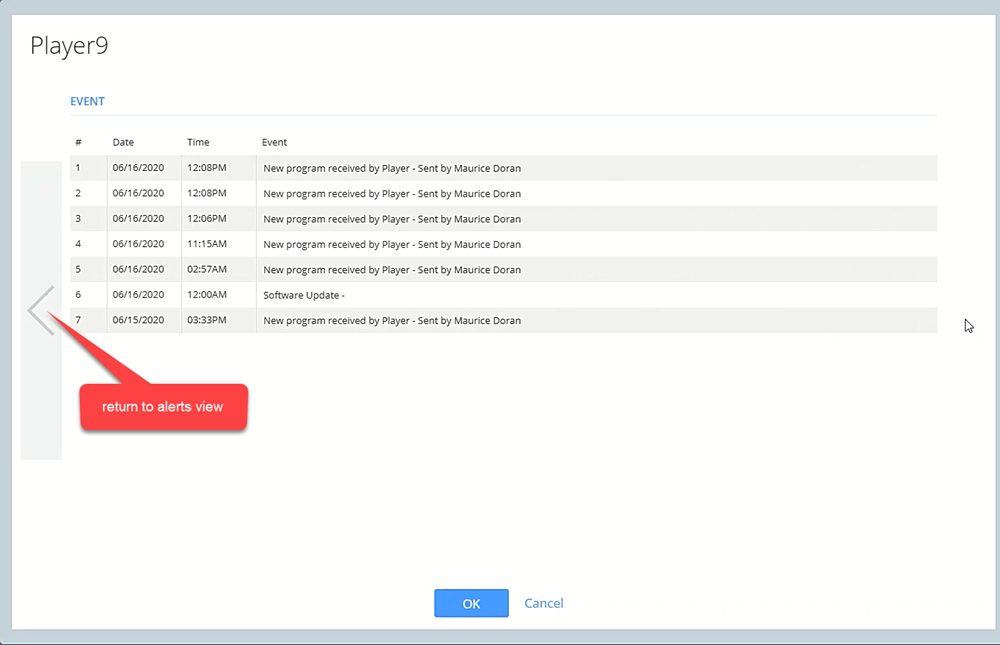Click the 06/15/2020 date cell

point(138,321)
